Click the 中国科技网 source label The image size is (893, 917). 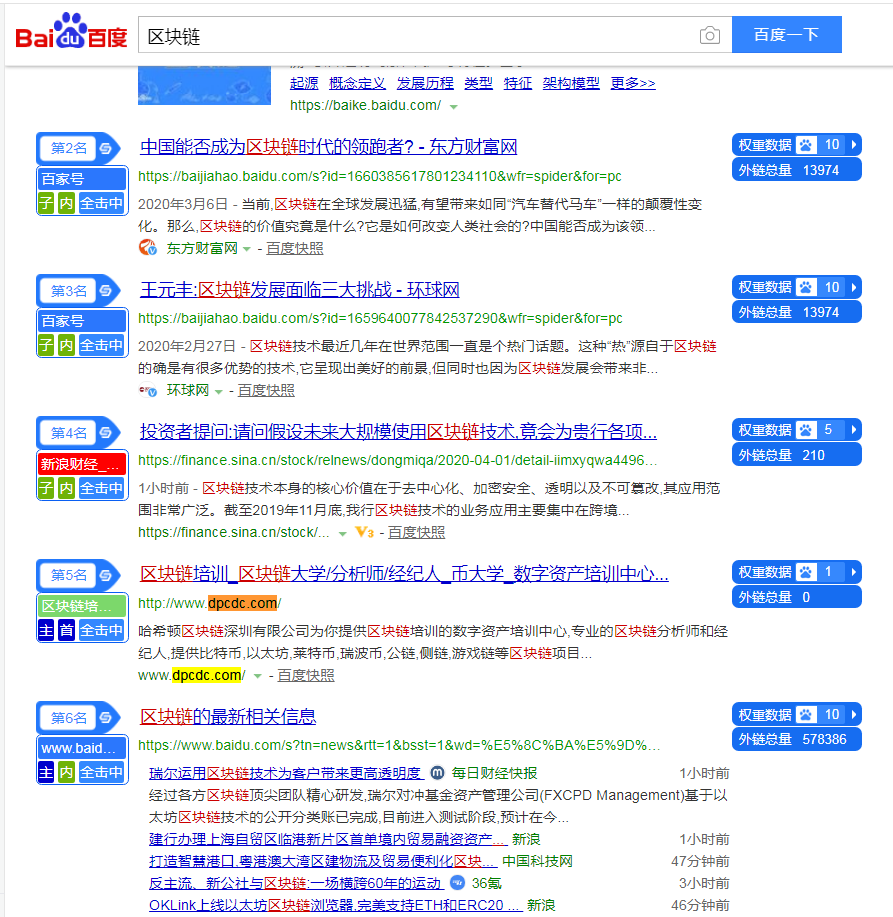[x=537, y=861]
